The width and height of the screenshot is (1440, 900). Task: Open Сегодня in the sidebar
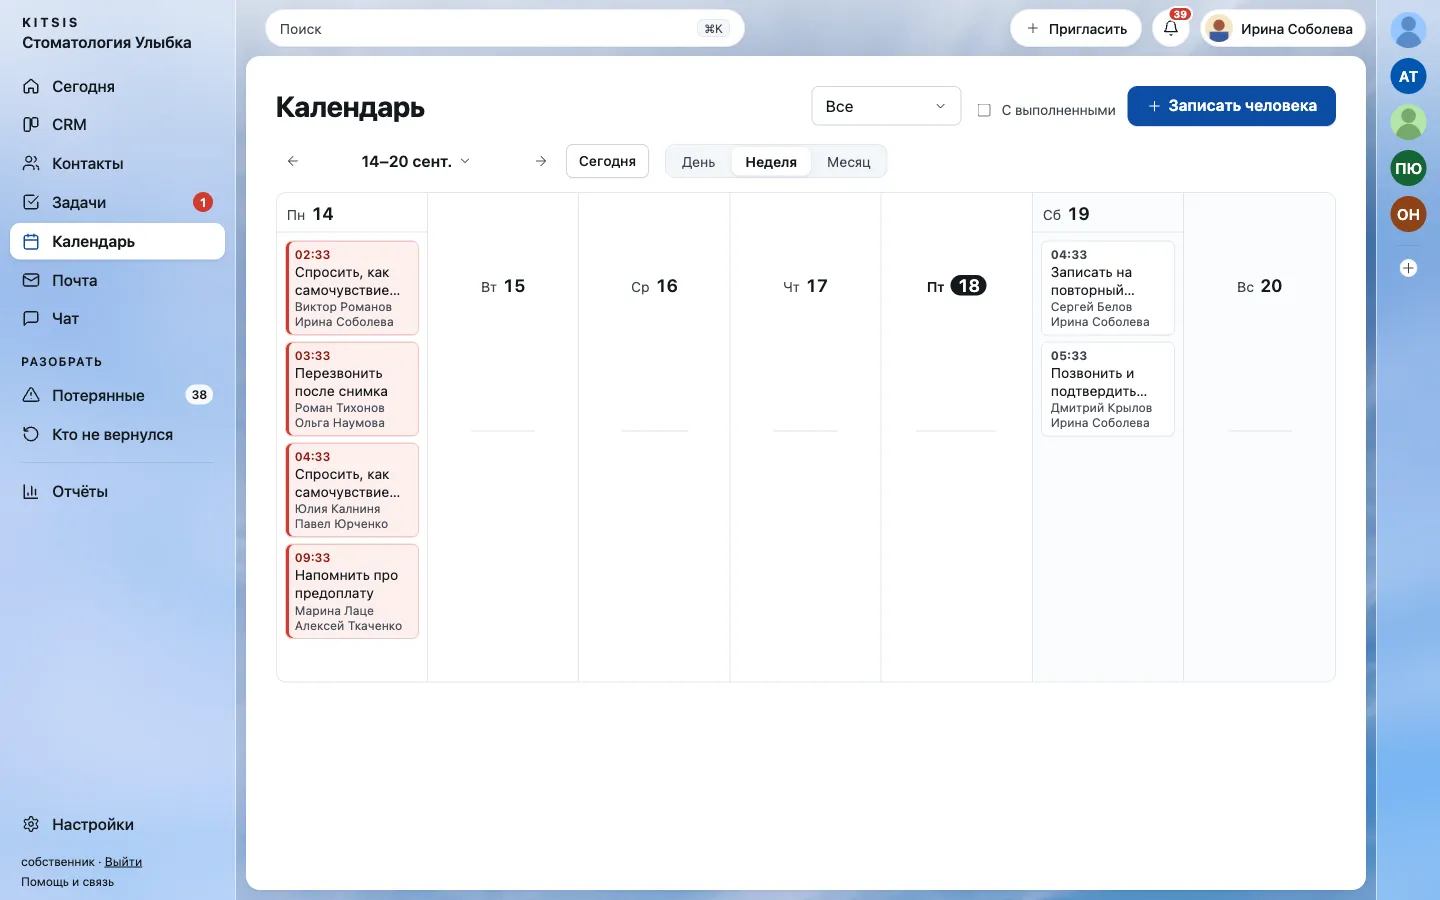pyautogui.click(x=117, y=86)
